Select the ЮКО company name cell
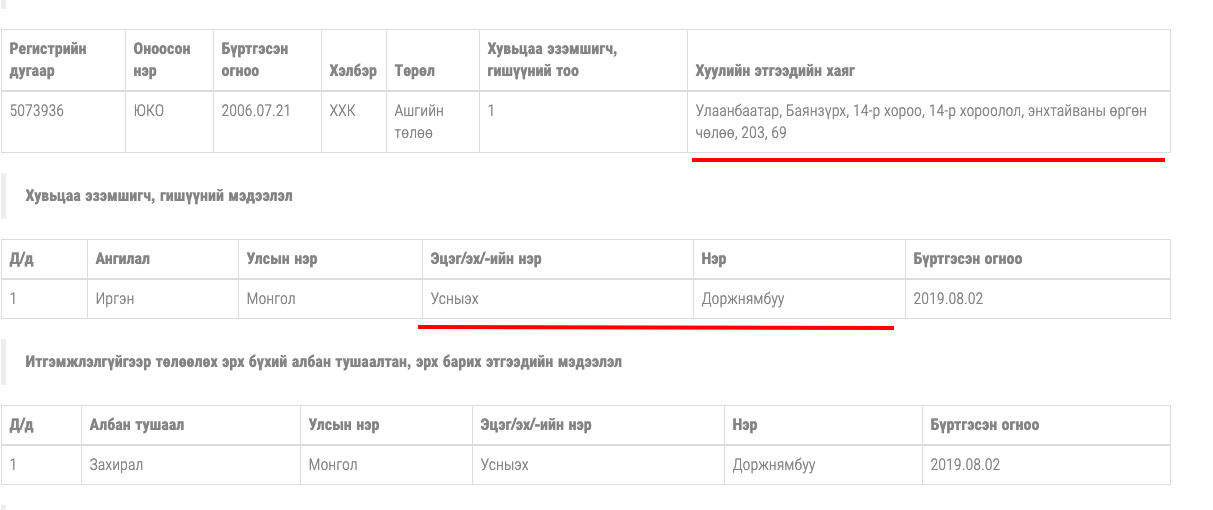The image size is (1213, 510). click(x=148, y=111)
